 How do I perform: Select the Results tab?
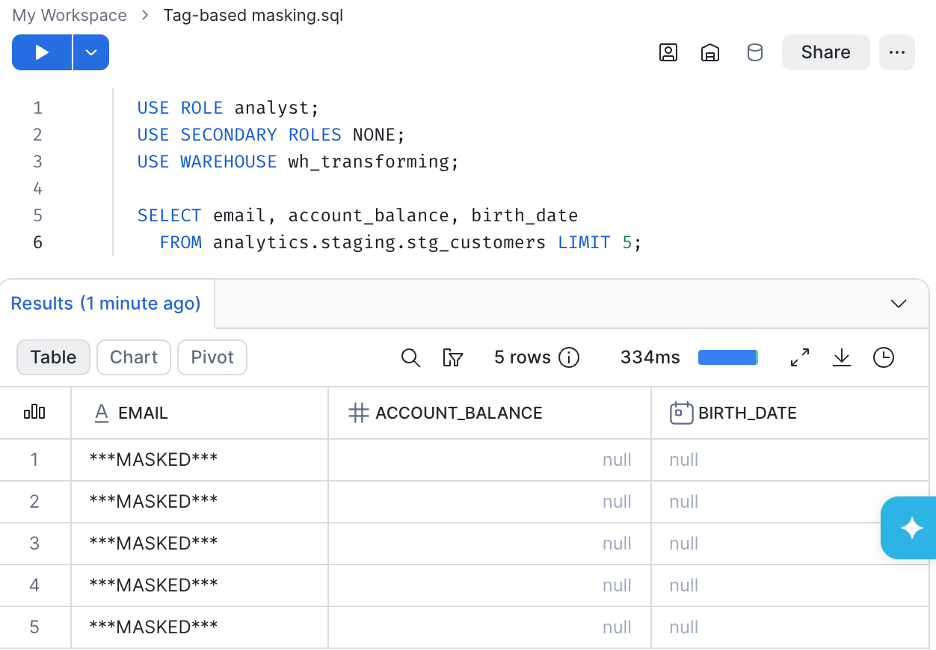[x=106, y=303]
